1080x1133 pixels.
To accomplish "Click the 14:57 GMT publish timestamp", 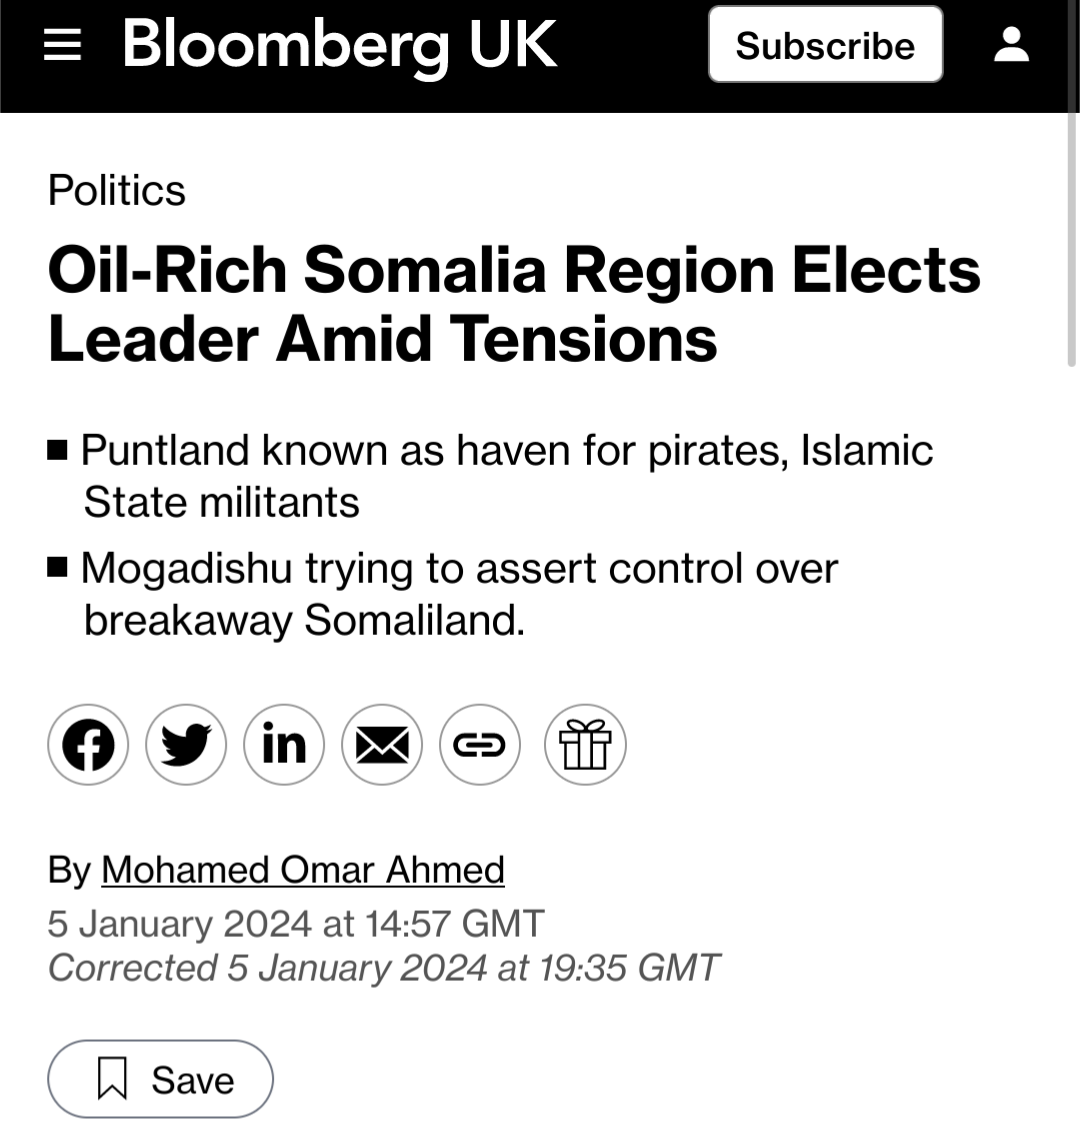I will (x=296, y=924).
